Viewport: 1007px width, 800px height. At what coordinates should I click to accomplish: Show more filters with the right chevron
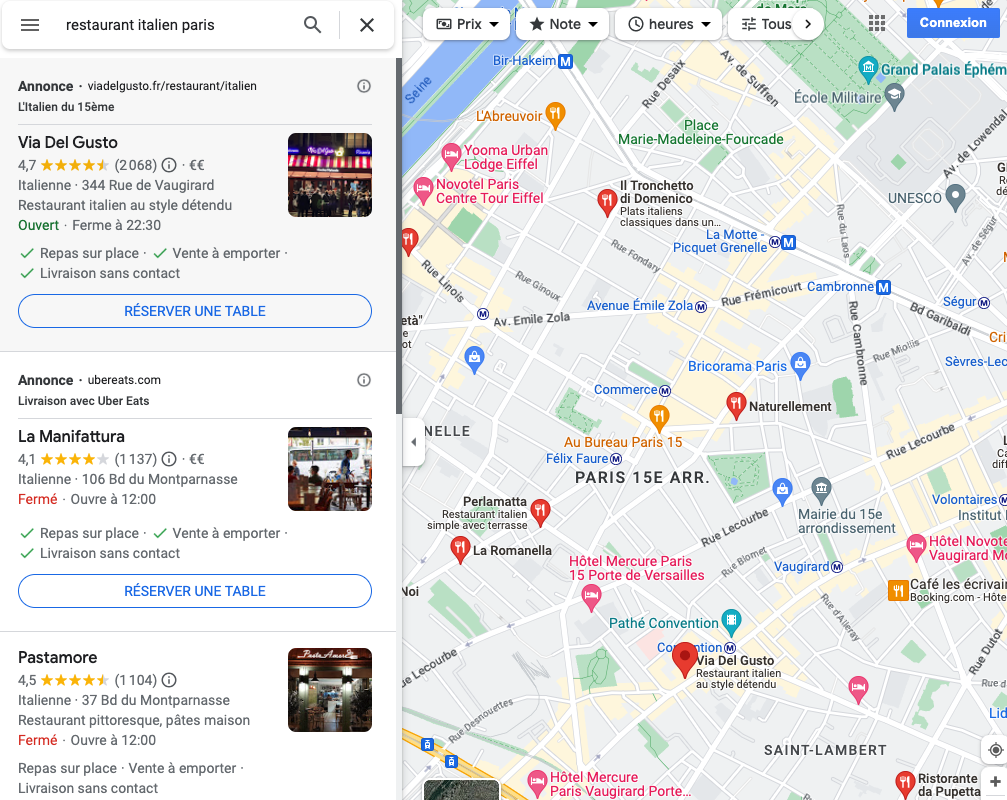(808, 24)
